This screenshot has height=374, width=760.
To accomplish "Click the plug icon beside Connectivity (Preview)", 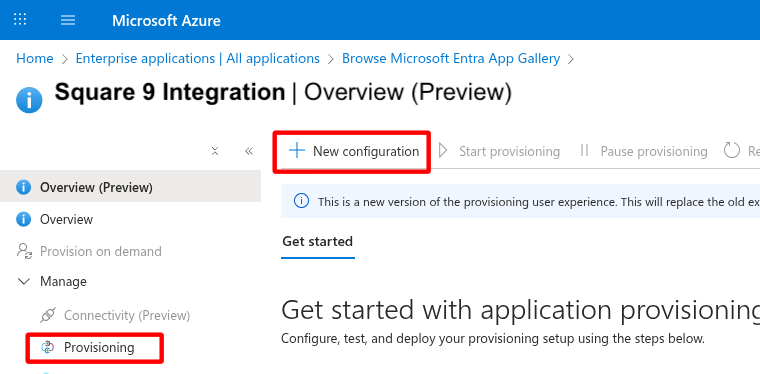I will (48, 315).
